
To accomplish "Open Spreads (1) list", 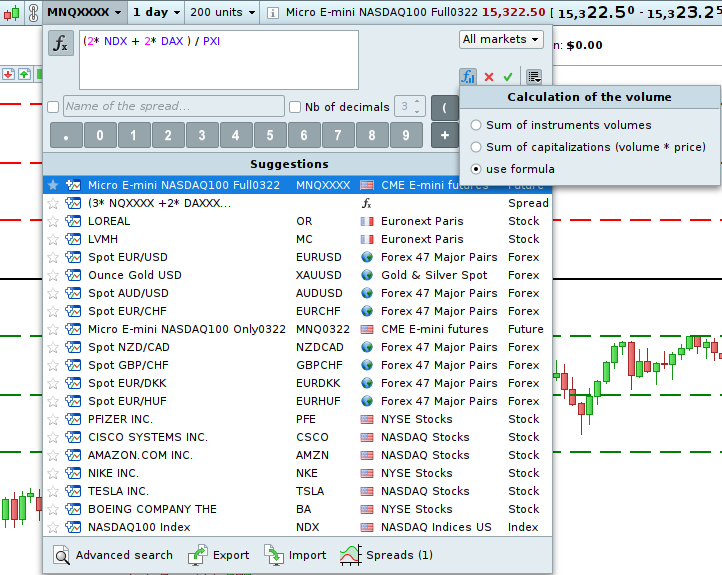I will pos(386,555).
